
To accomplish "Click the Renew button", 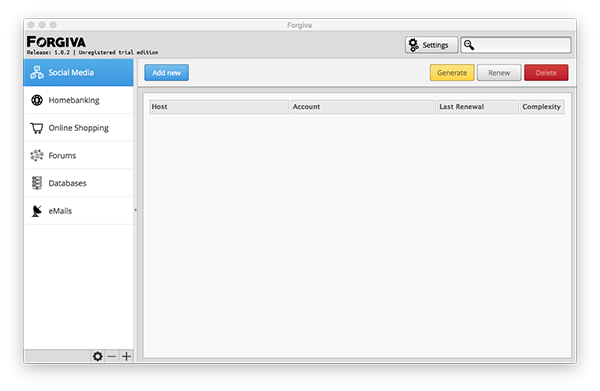I will point(499,73).
